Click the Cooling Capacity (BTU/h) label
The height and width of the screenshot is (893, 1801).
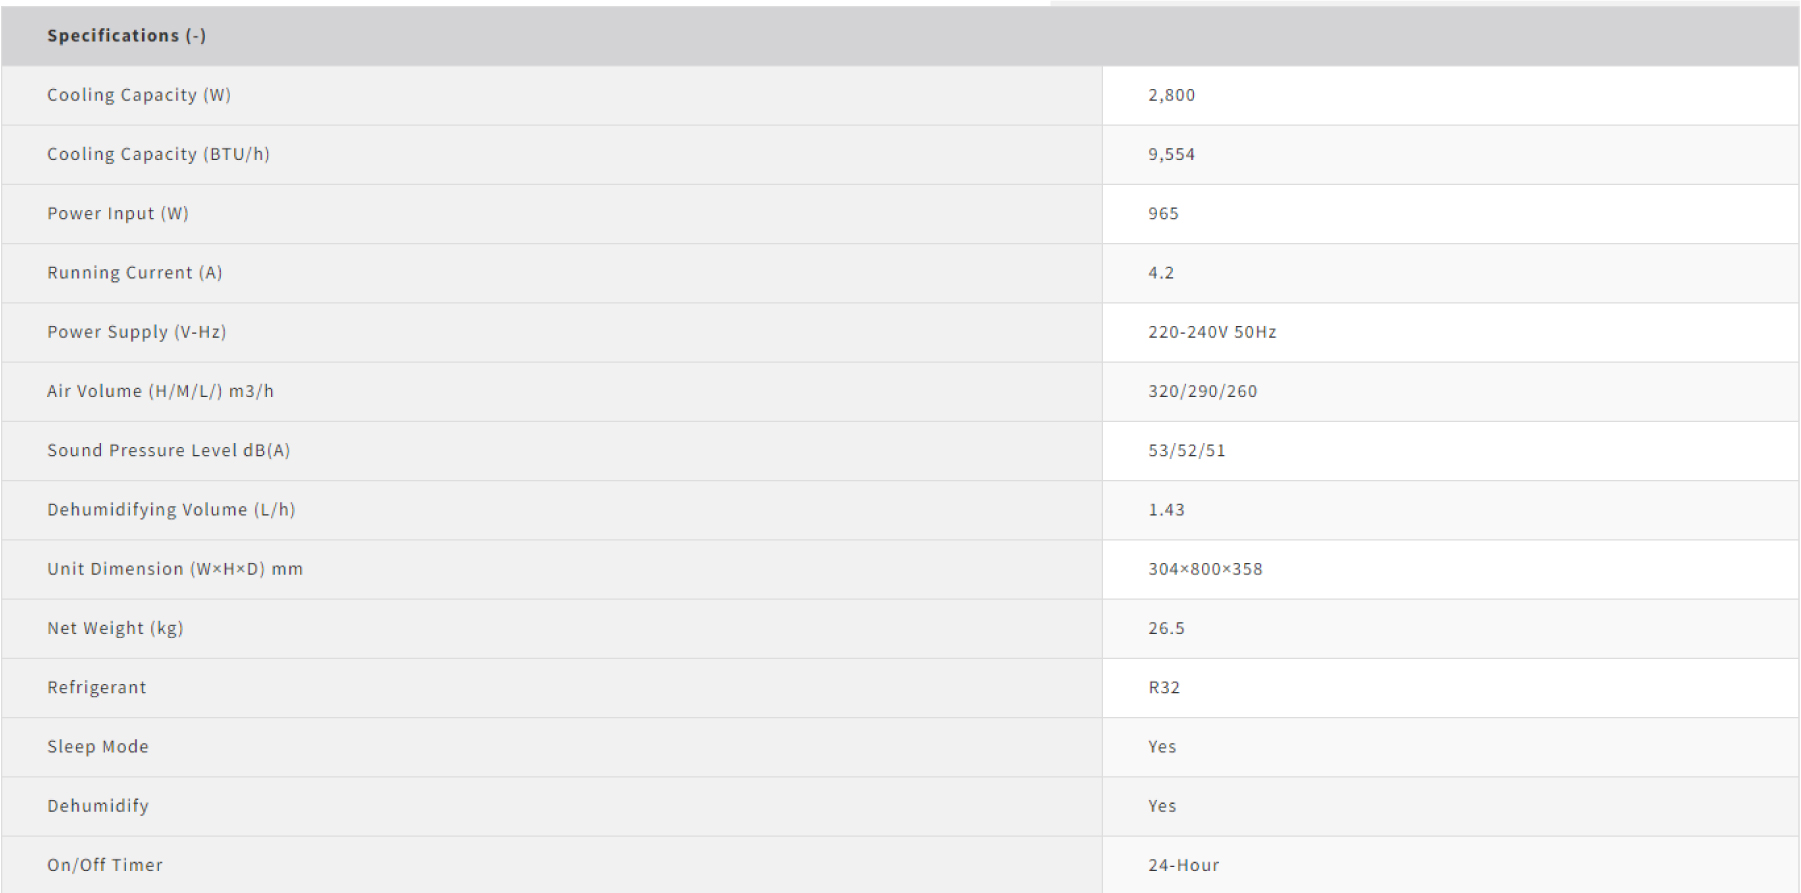tap(158, 154)
